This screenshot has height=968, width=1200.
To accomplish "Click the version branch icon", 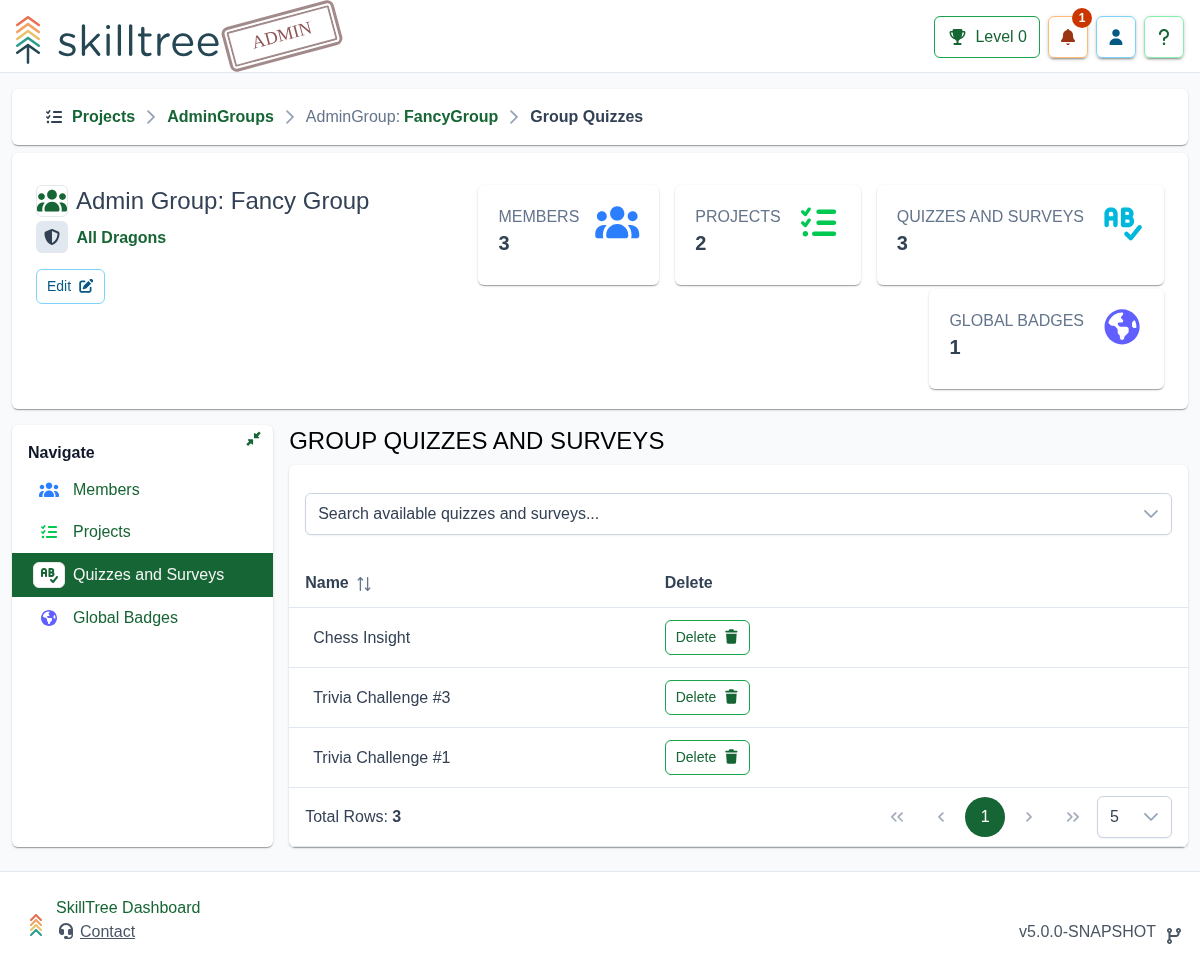I will point(1174,935).
